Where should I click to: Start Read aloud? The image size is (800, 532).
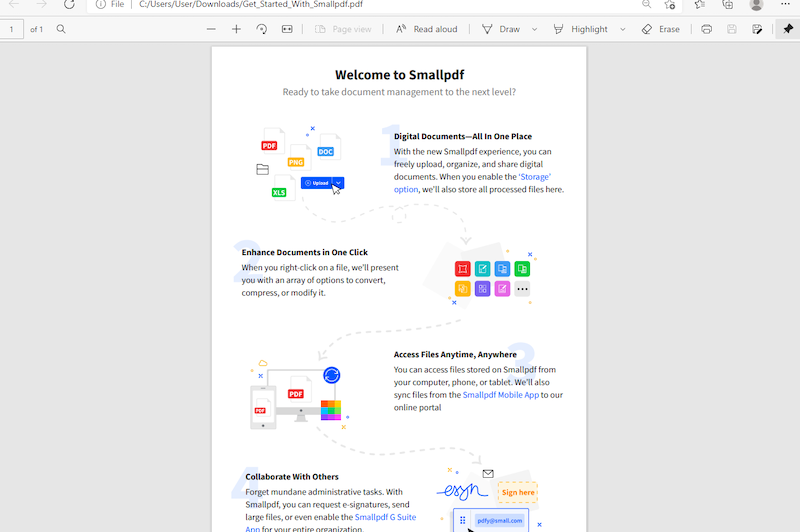point(427,29)
